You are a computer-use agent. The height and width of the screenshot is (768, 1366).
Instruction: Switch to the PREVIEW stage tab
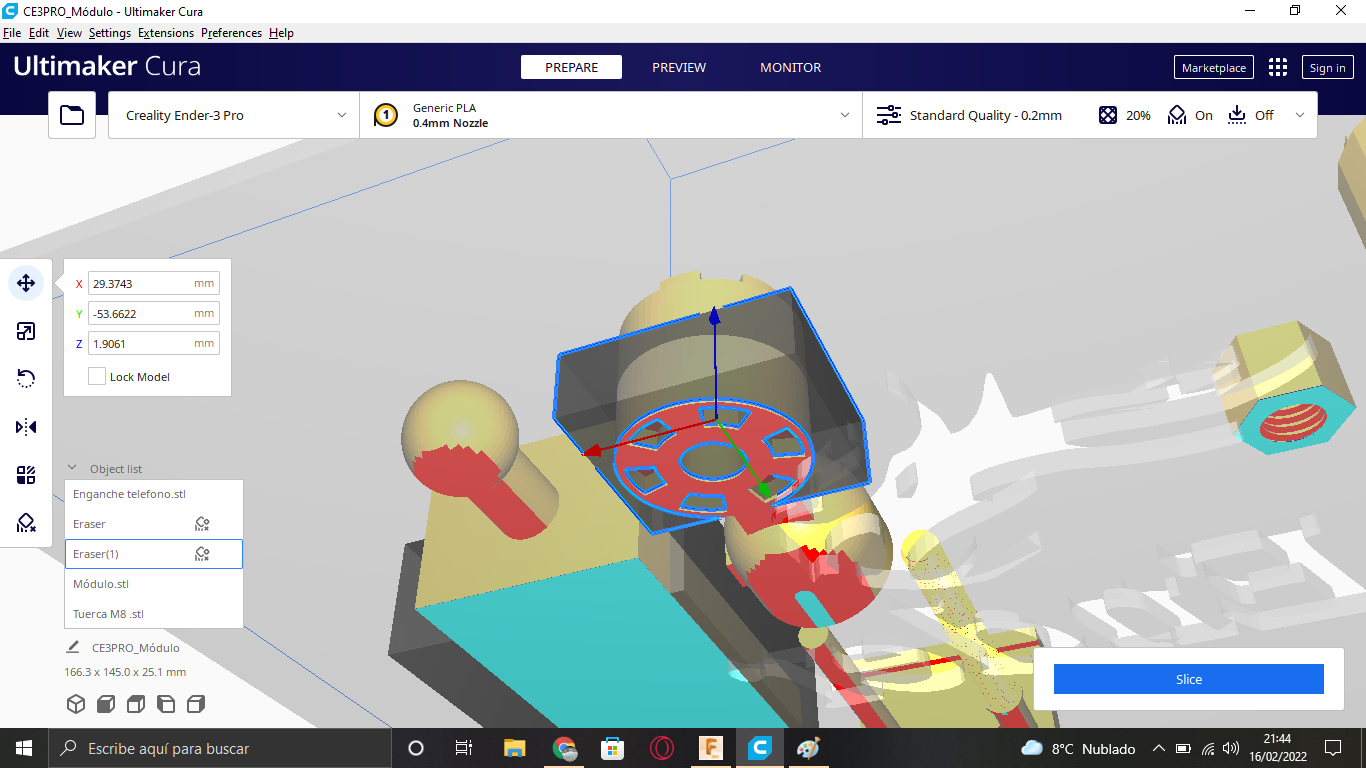679,67
